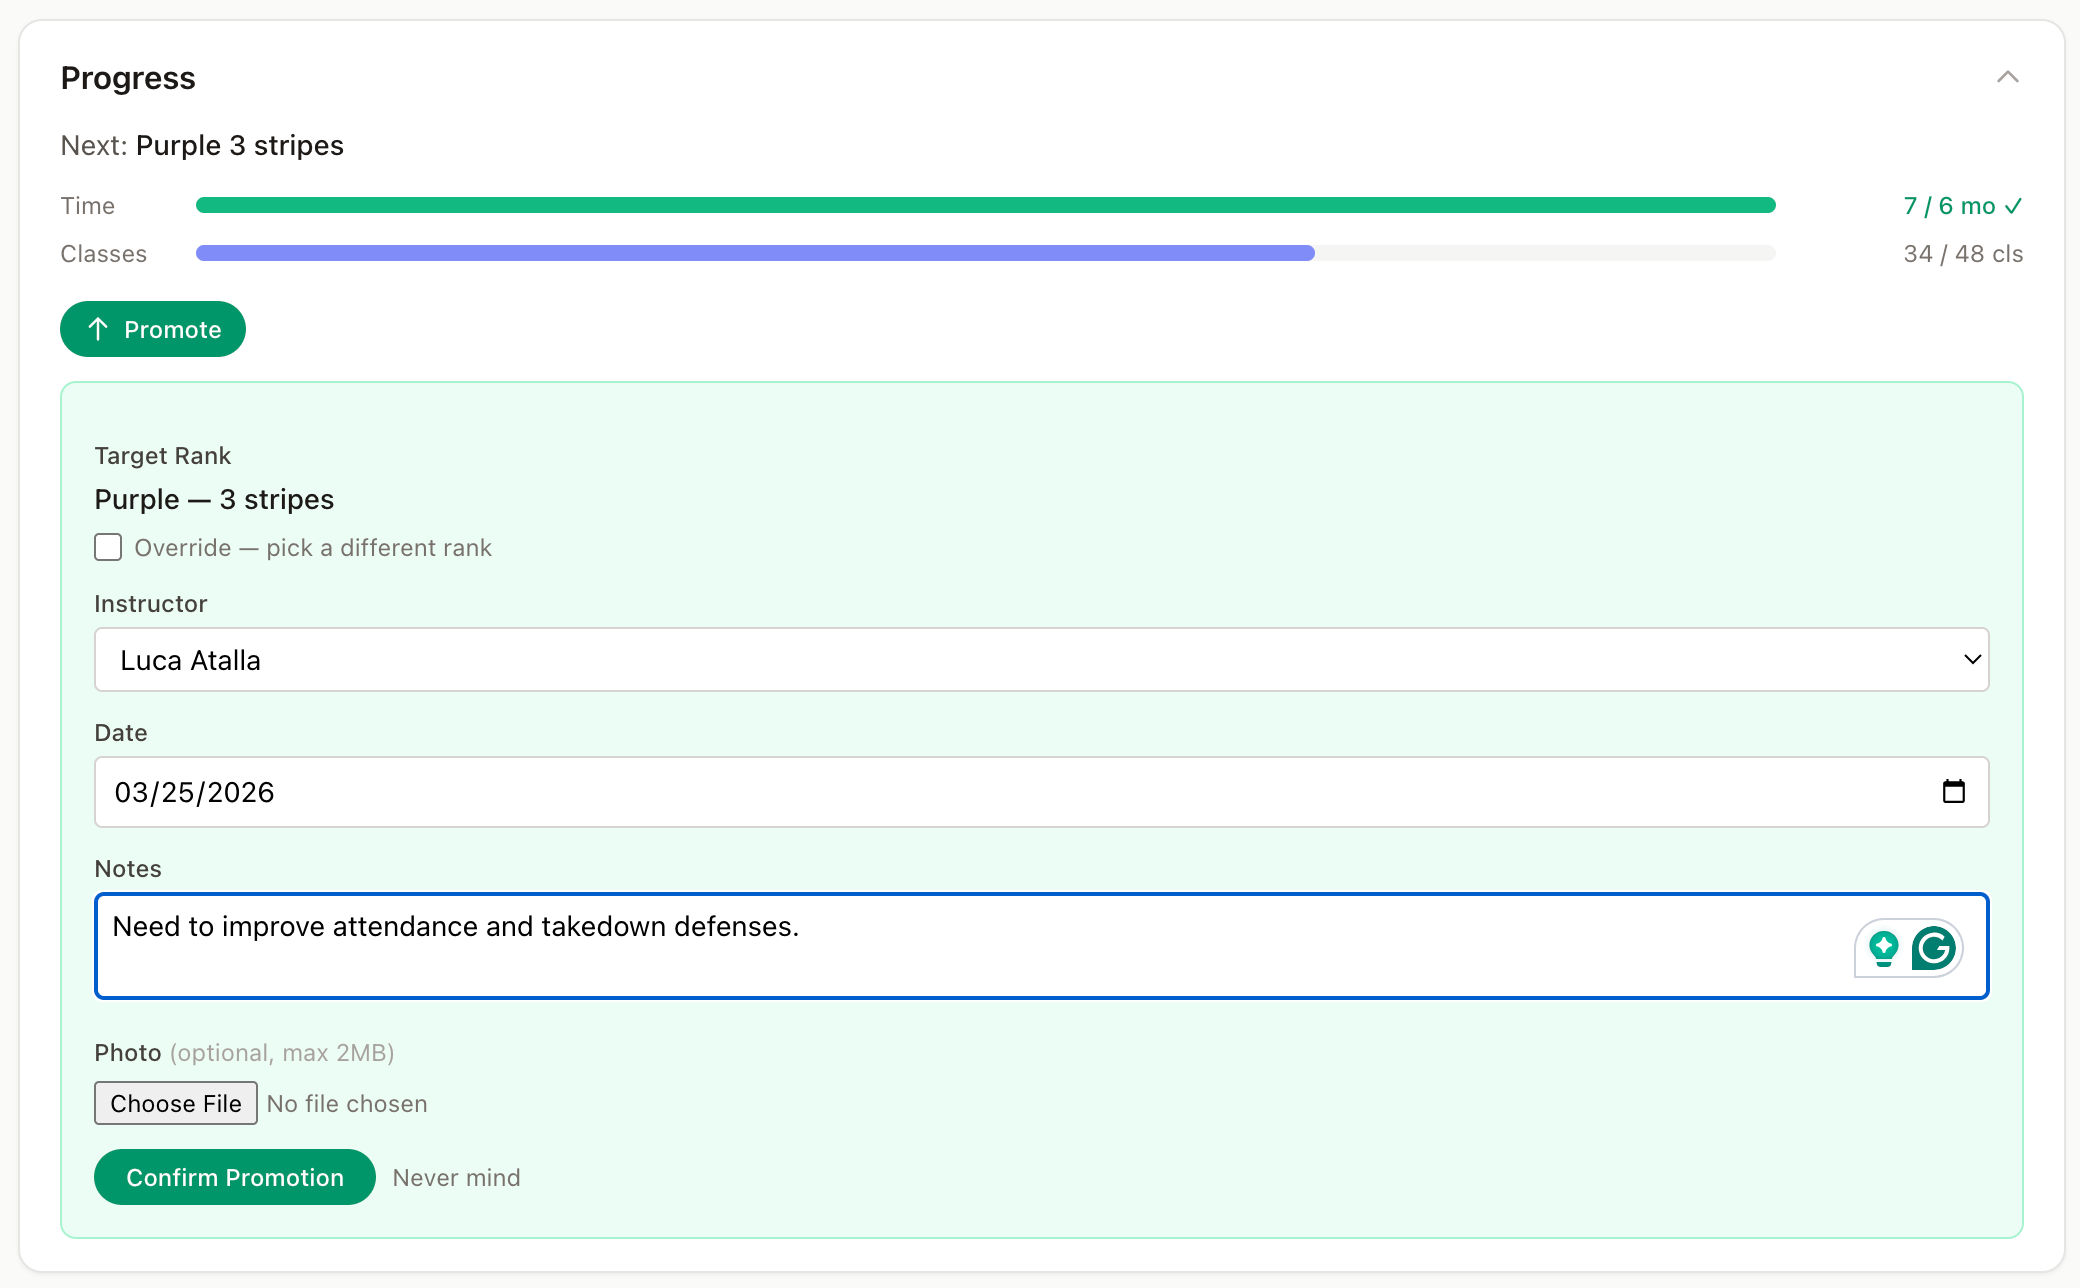Click the up-arrow icon on Promote
Viewport: 2080px width, 1288px height.
pos(98,329)
